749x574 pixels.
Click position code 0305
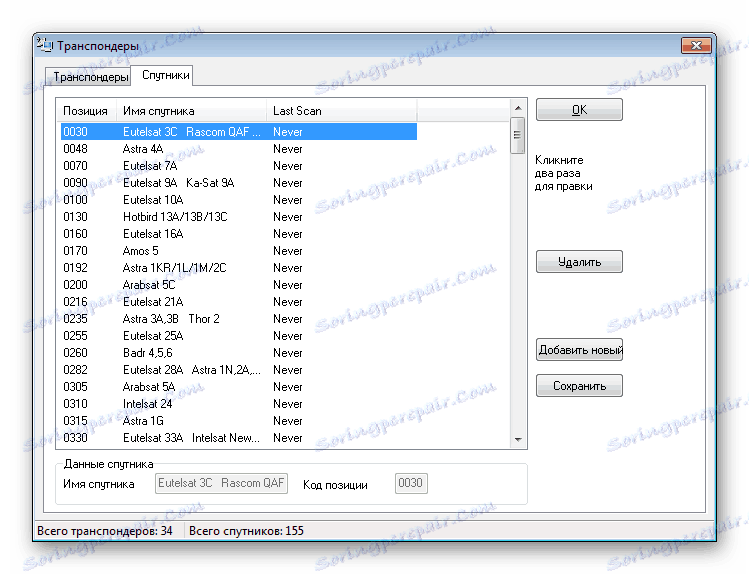[75, 387]
